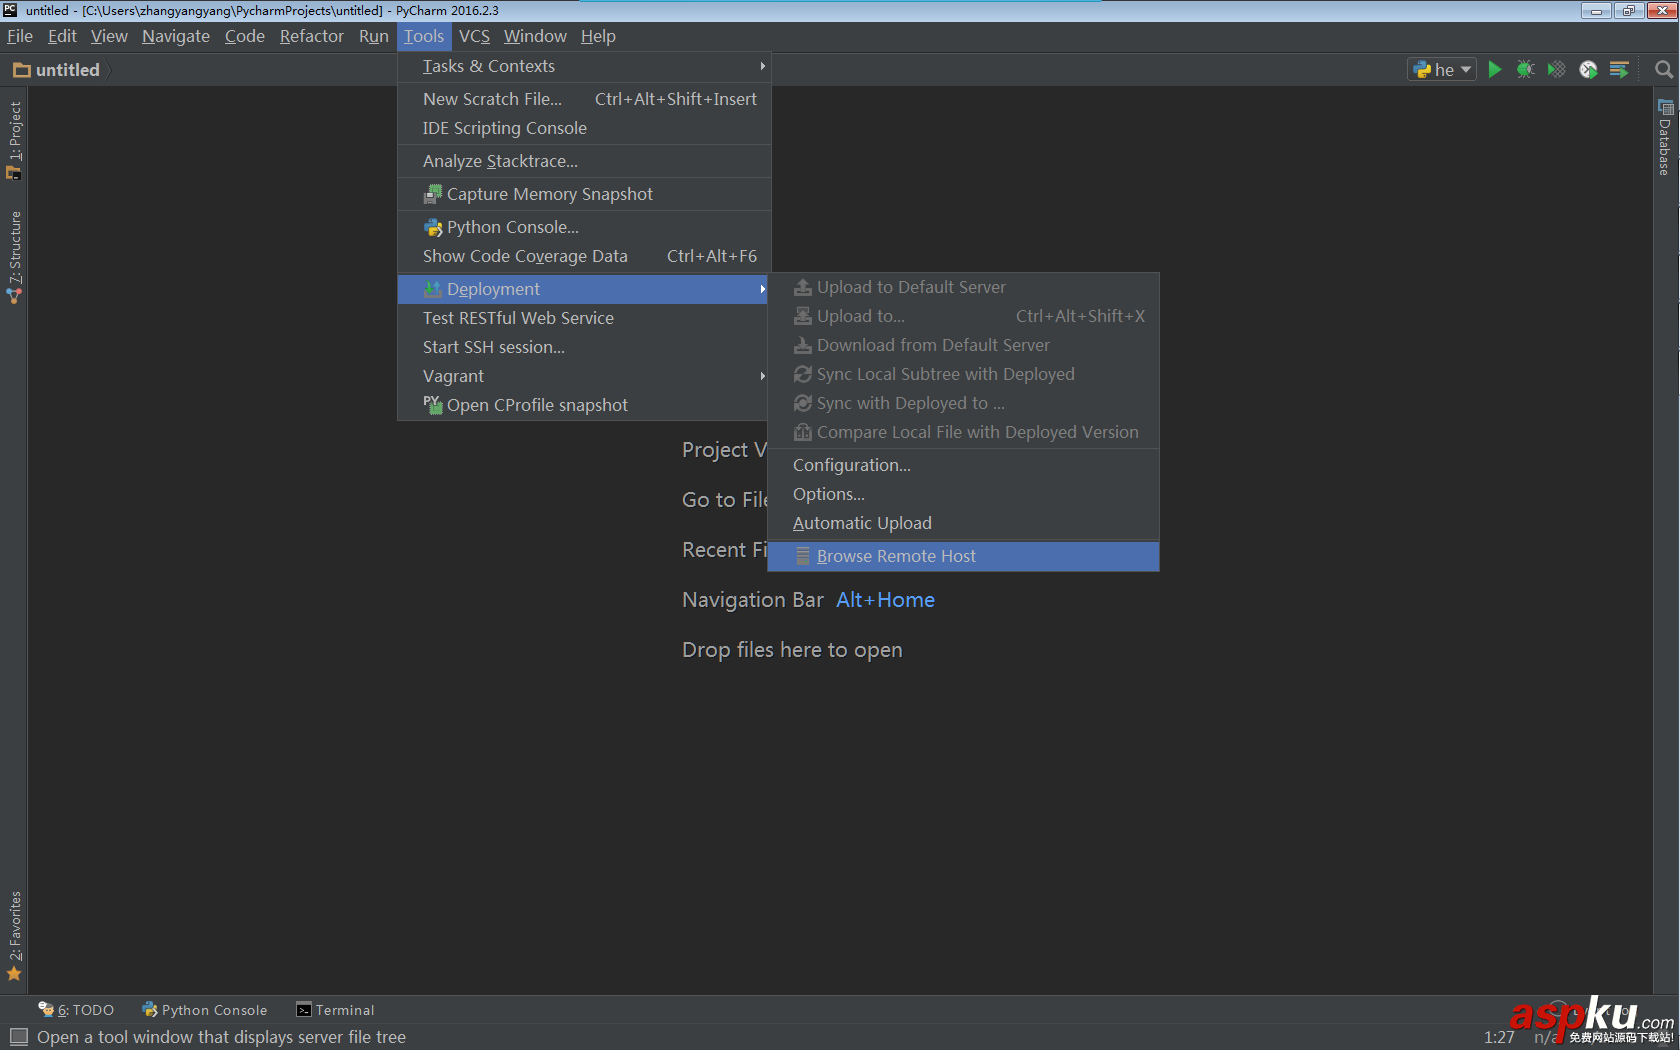Open the Python Console tool window
This screenshot has width=1680, height=1050.
pyautogui.click(x=205, y=1010)
